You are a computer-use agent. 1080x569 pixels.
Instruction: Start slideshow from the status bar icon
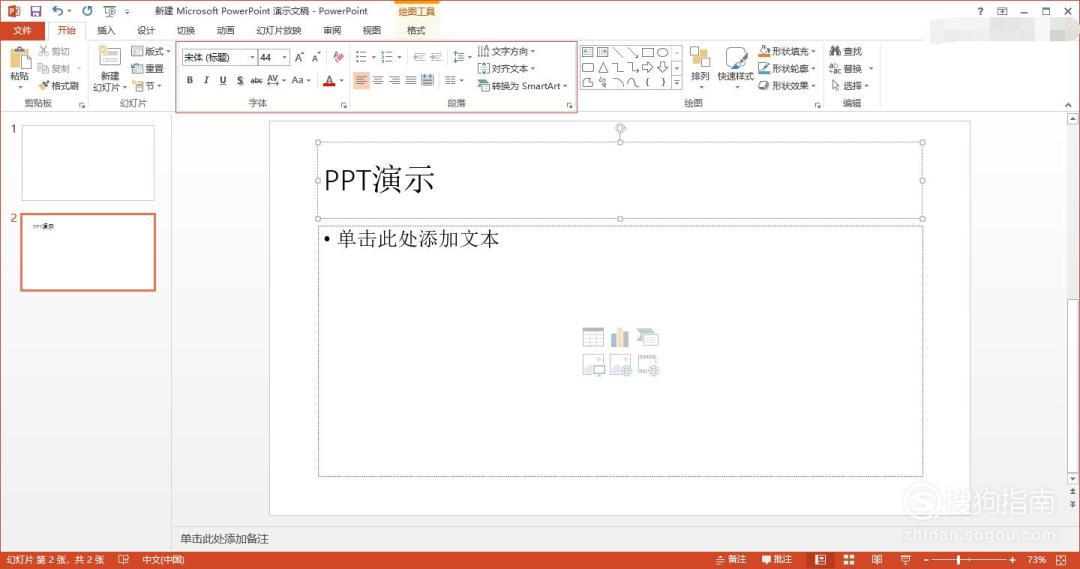click(905, 560)
